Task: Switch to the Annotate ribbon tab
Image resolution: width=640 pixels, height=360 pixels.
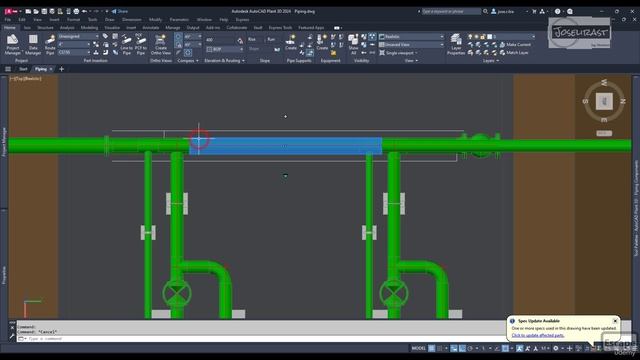Action: [151, 28]
